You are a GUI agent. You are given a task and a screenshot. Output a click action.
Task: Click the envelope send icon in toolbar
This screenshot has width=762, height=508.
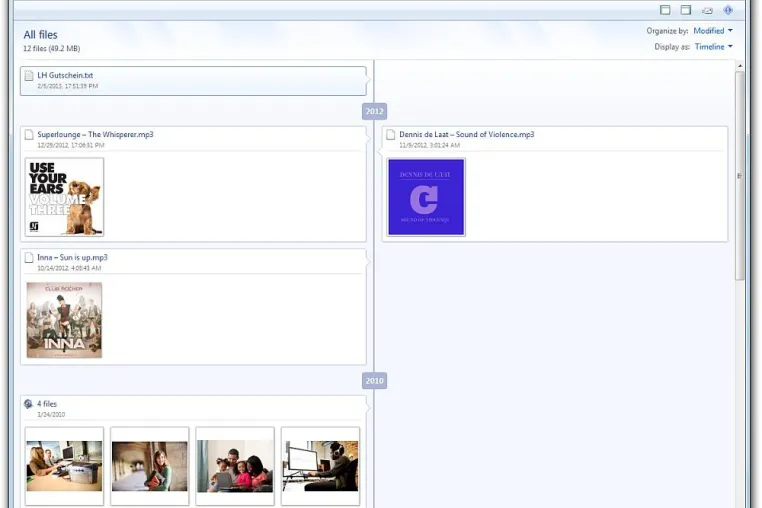coord(707,10)
